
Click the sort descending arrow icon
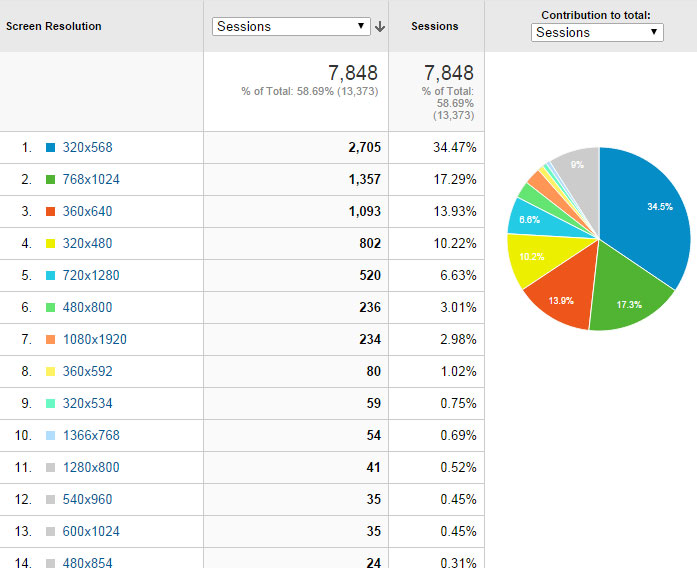click(380, 27)
